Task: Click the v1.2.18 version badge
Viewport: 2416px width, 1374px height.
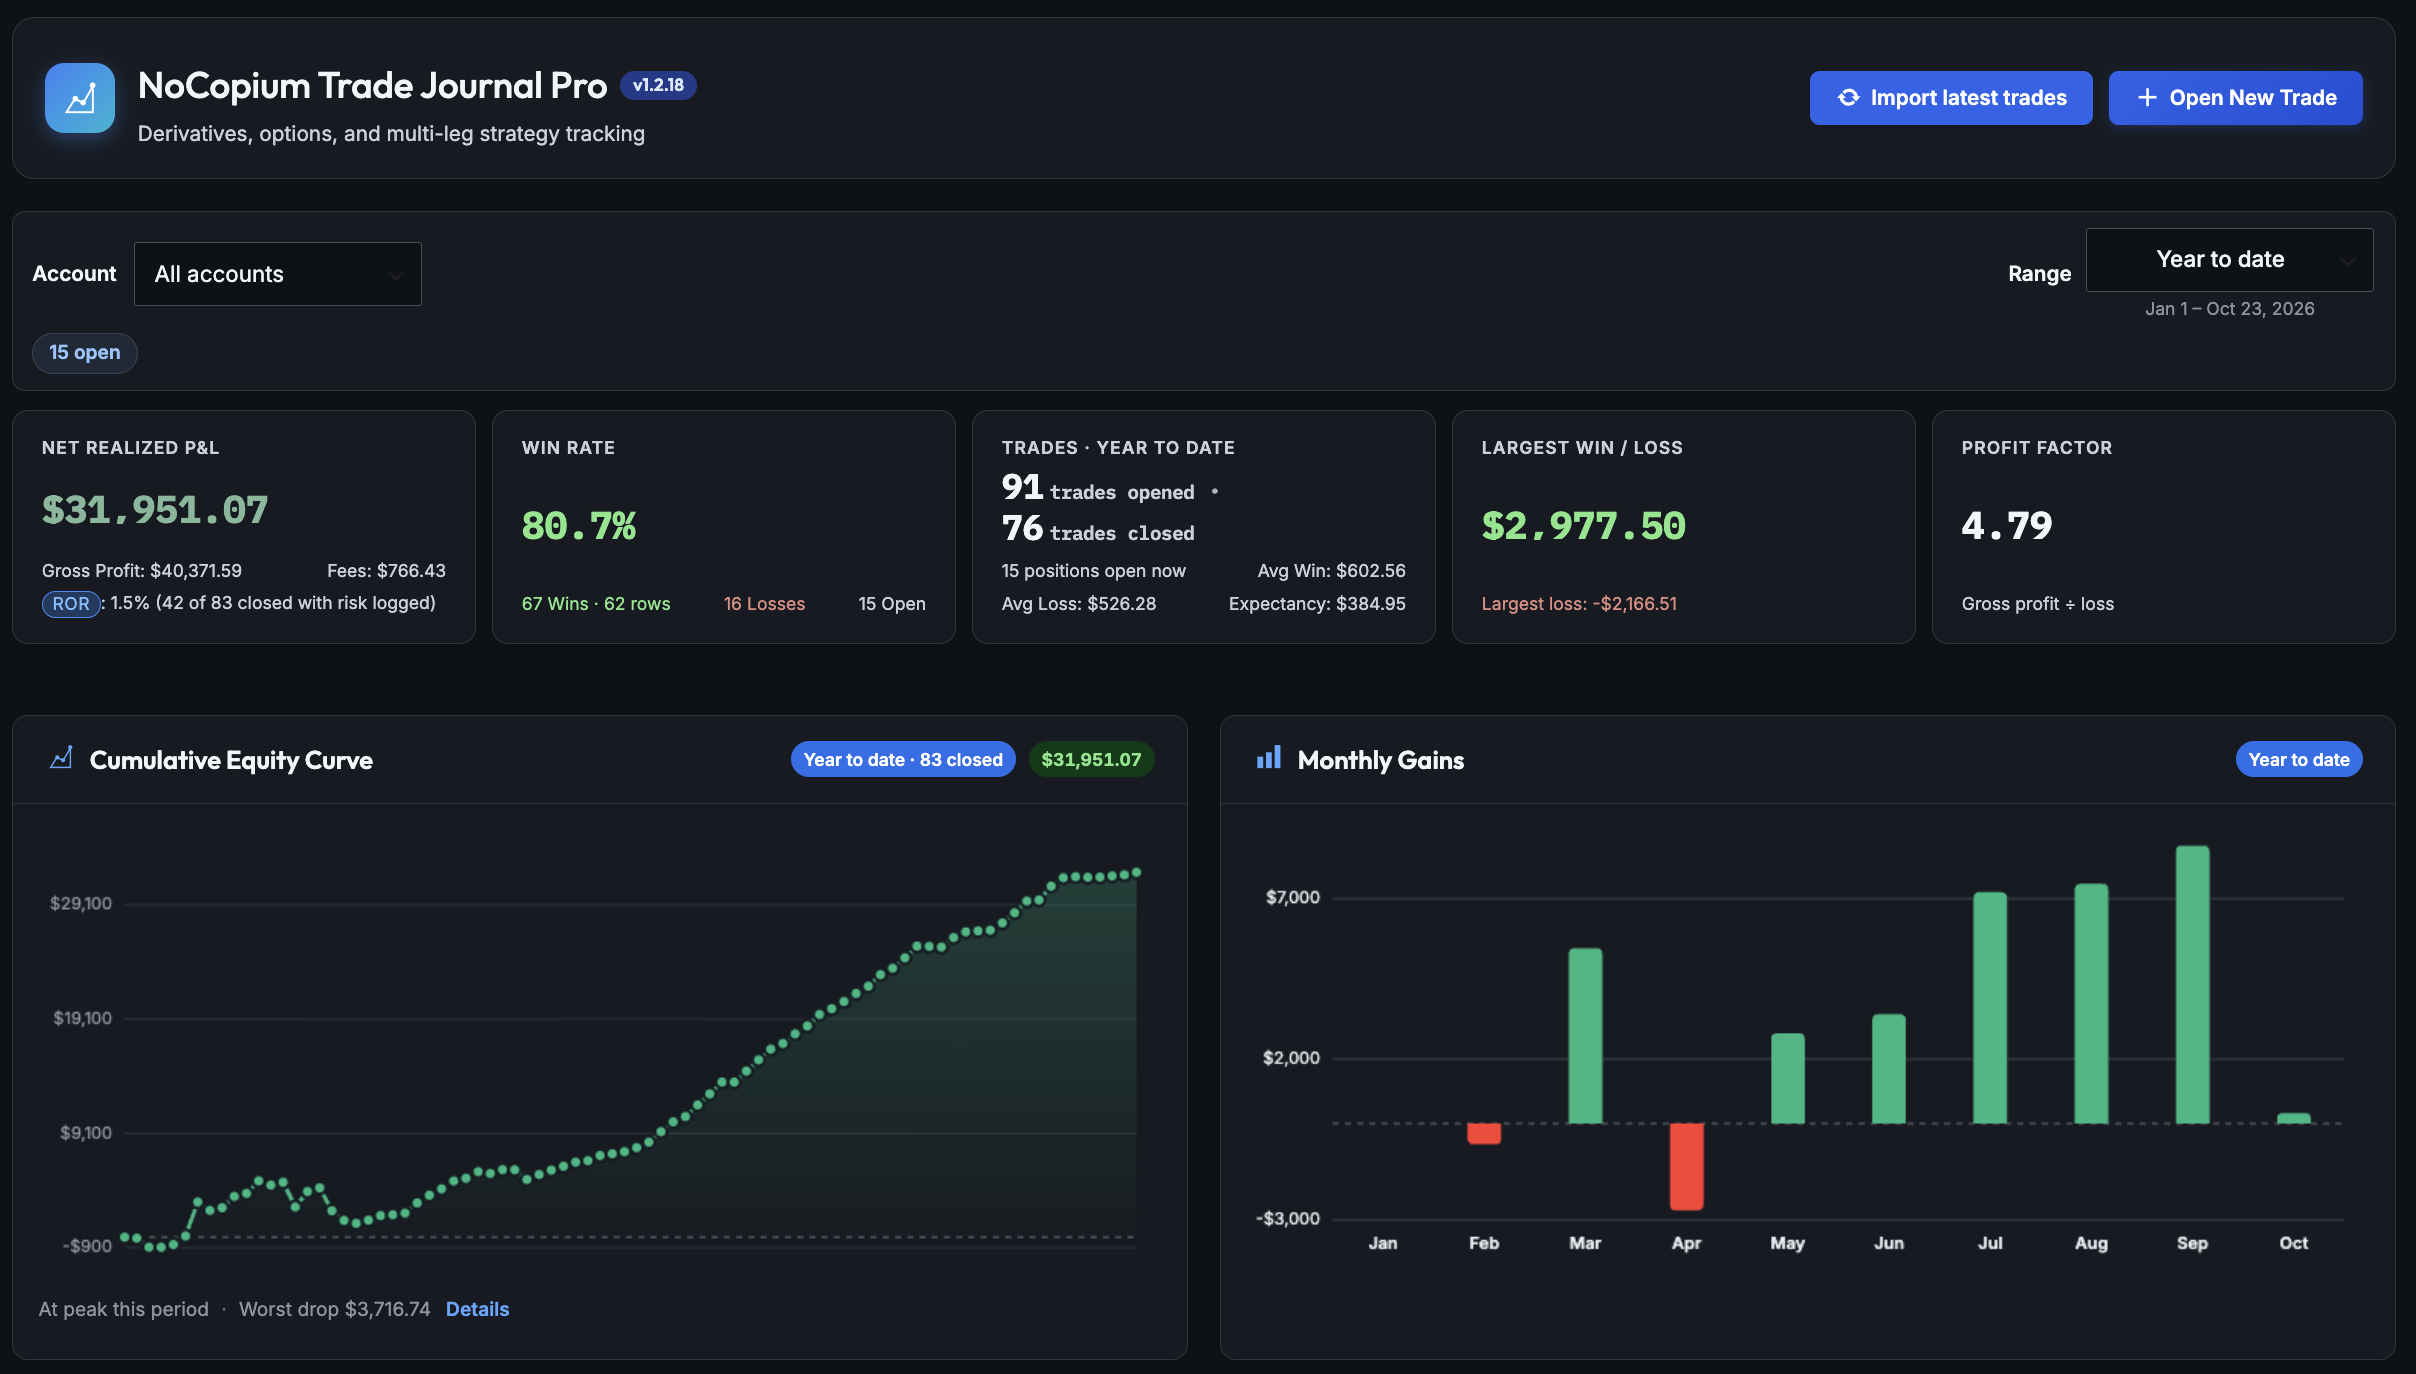Action: pyautogui.click(x=658, y=86)
